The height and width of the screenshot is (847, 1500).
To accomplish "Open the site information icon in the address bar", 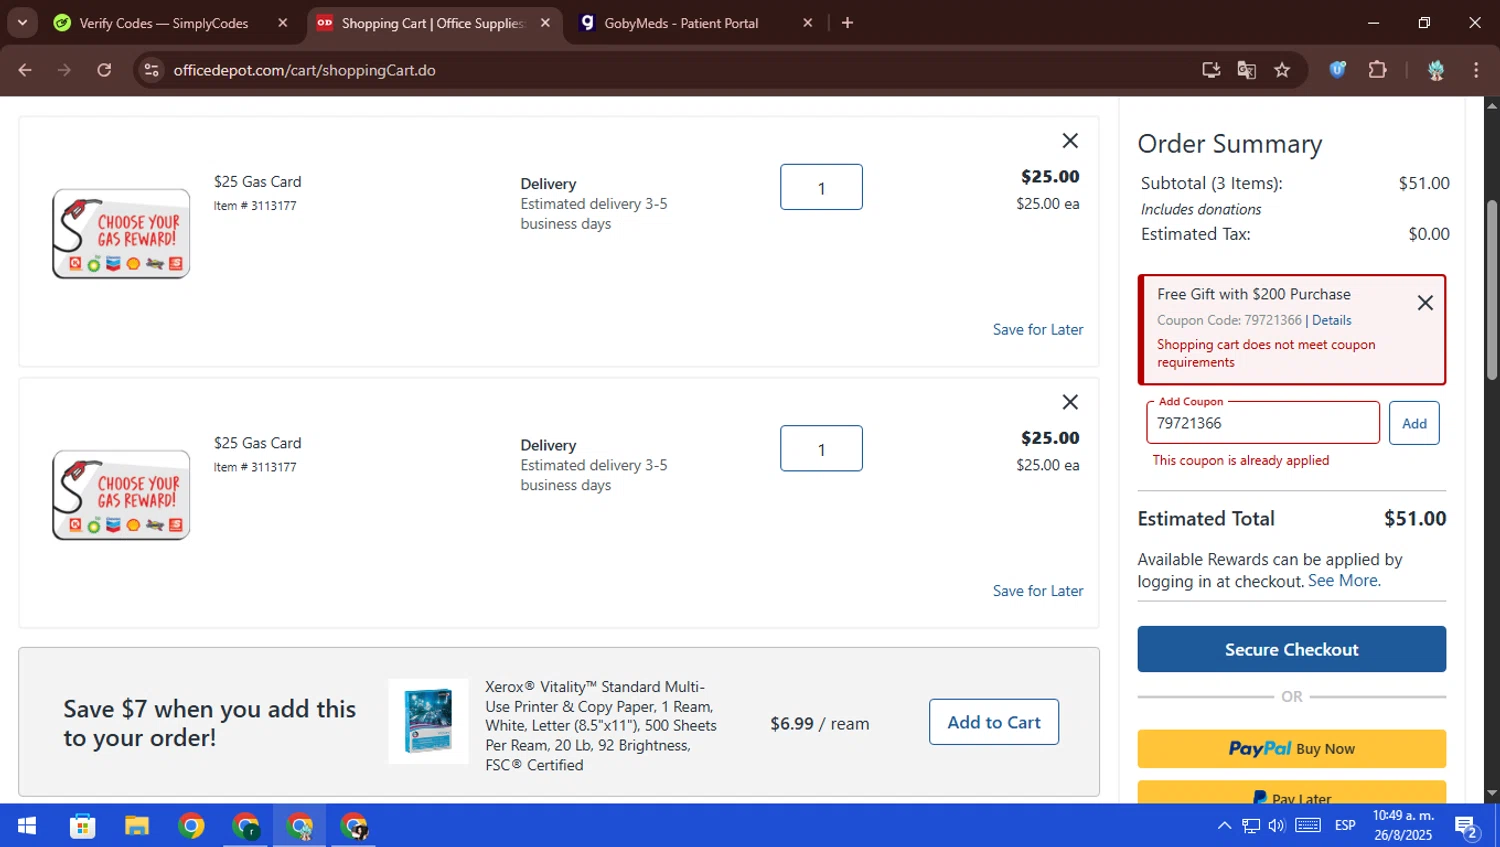I will coord(151,70).
